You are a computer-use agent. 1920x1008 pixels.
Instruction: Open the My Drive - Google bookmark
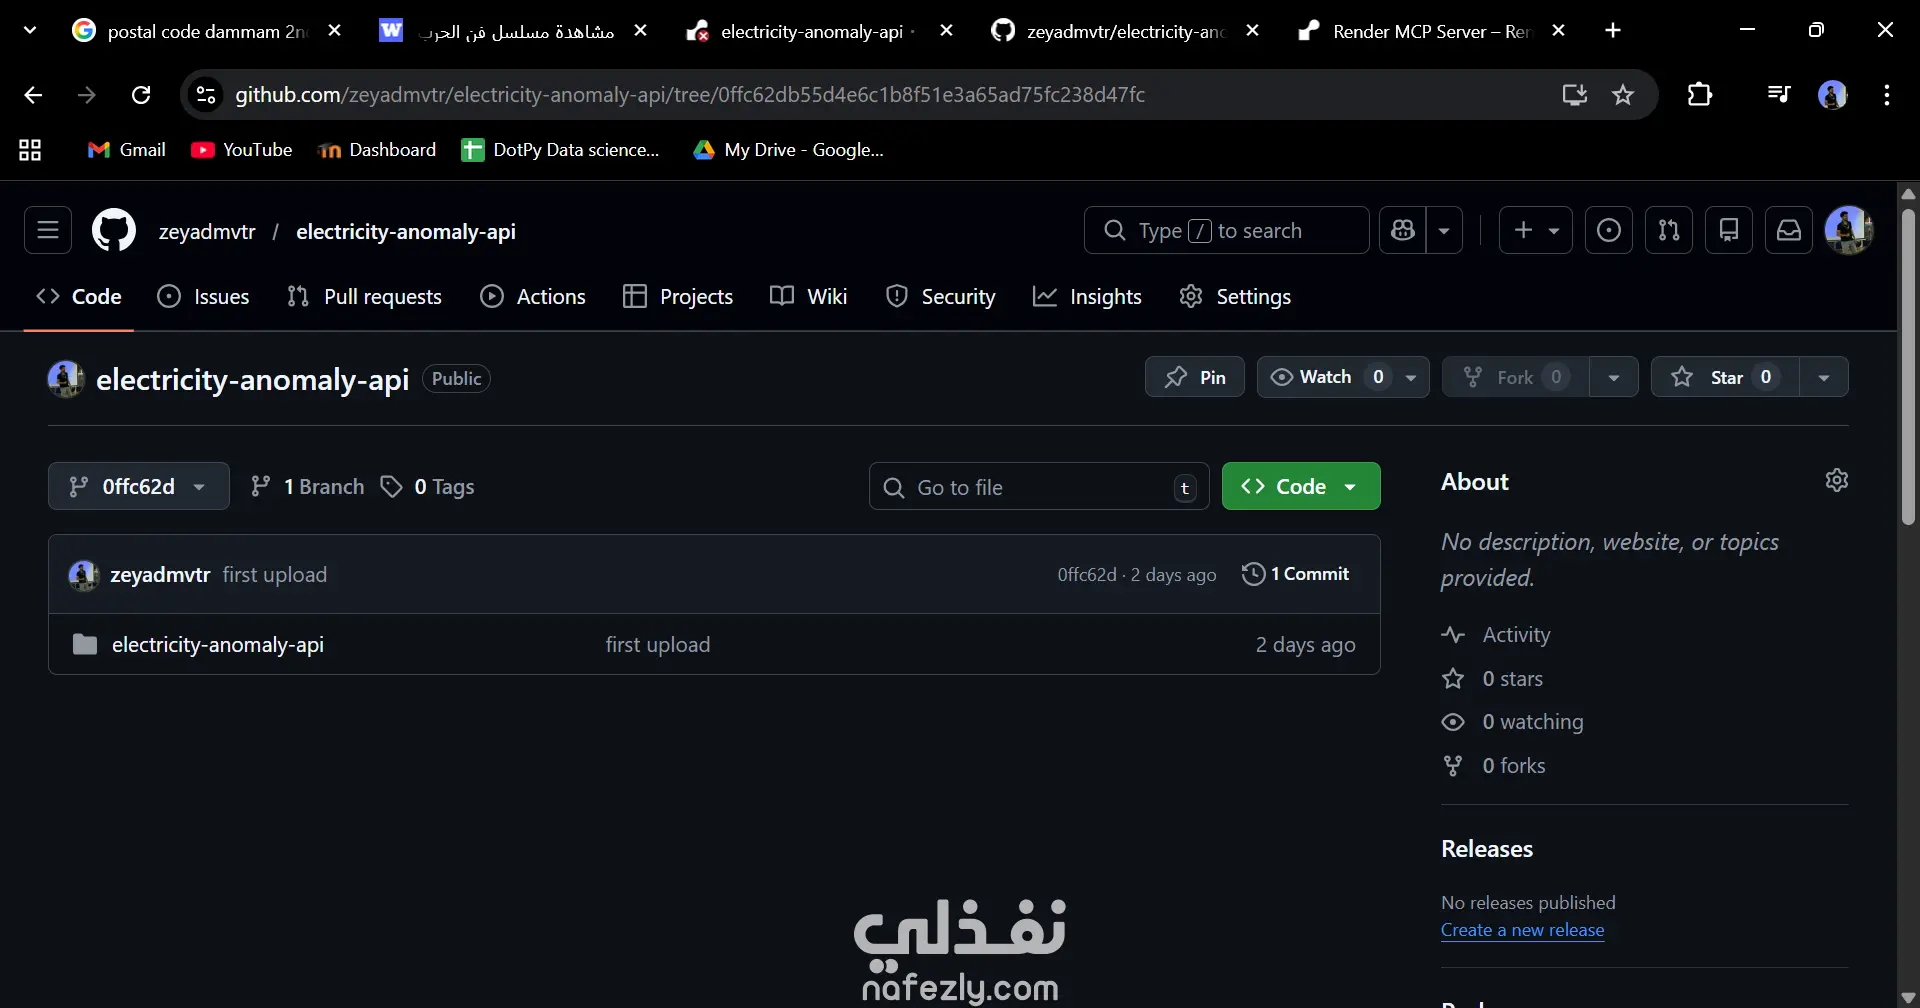click(789, 150)
